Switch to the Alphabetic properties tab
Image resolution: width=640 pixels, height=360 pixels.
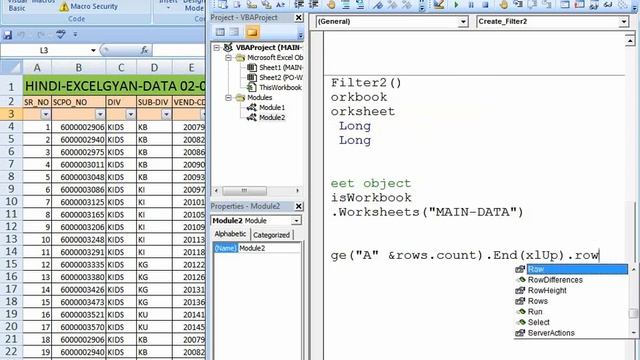click(230, 234)
